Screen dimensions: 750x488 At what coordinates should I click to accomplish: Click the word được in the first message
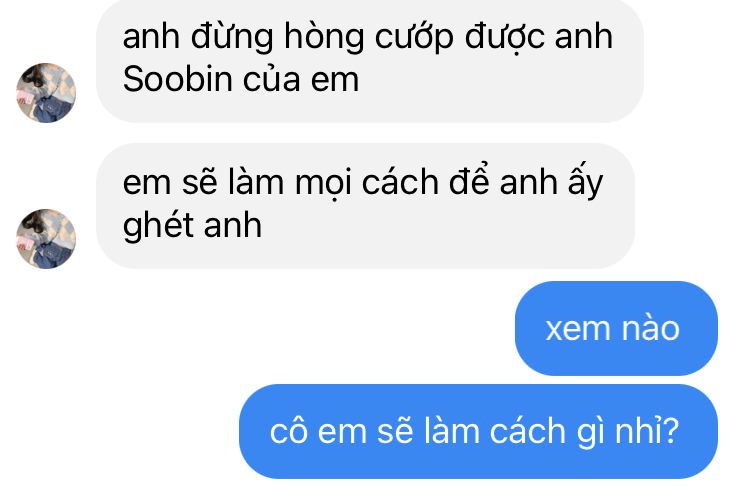pyautogui.click(x=504, y=37)
